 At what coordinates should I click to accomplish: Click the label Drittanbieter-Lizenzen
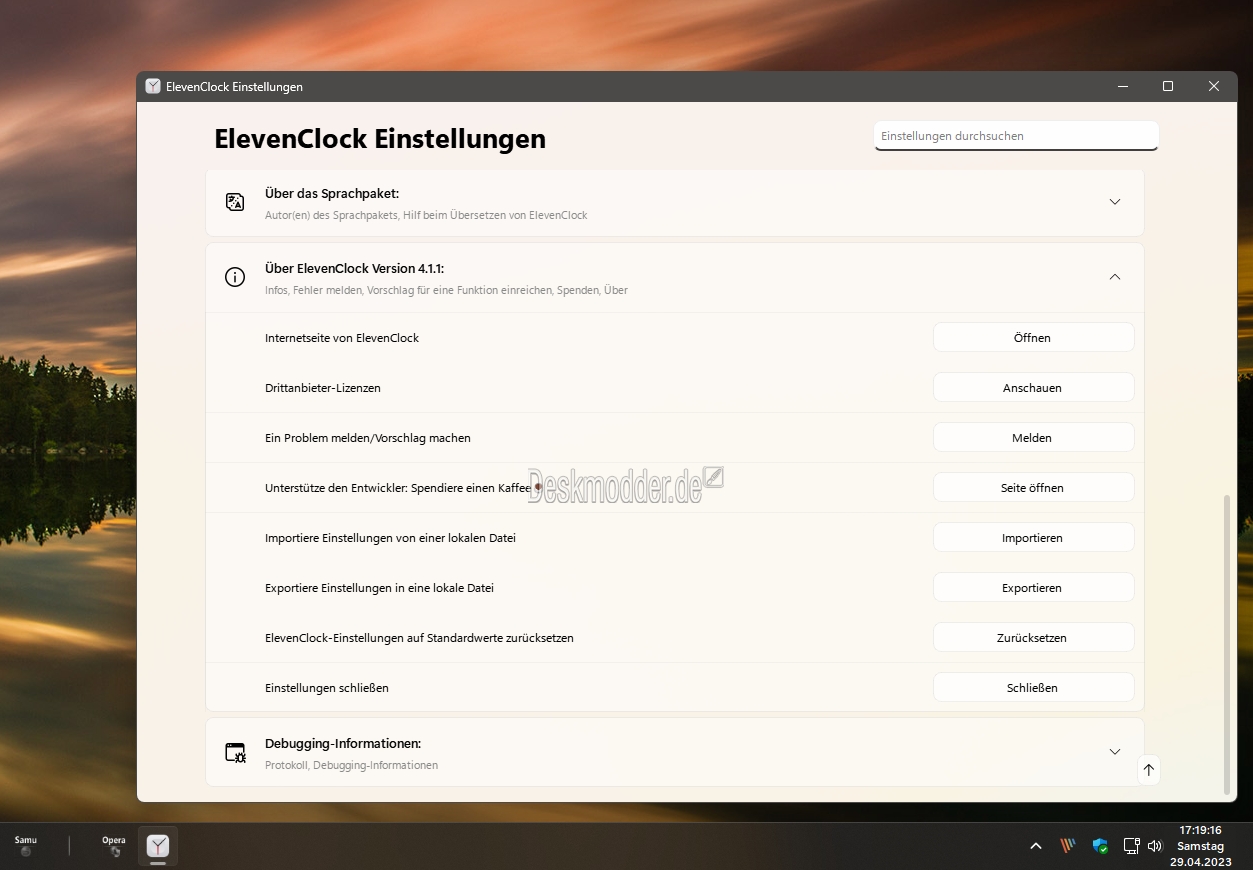[323, 388]
